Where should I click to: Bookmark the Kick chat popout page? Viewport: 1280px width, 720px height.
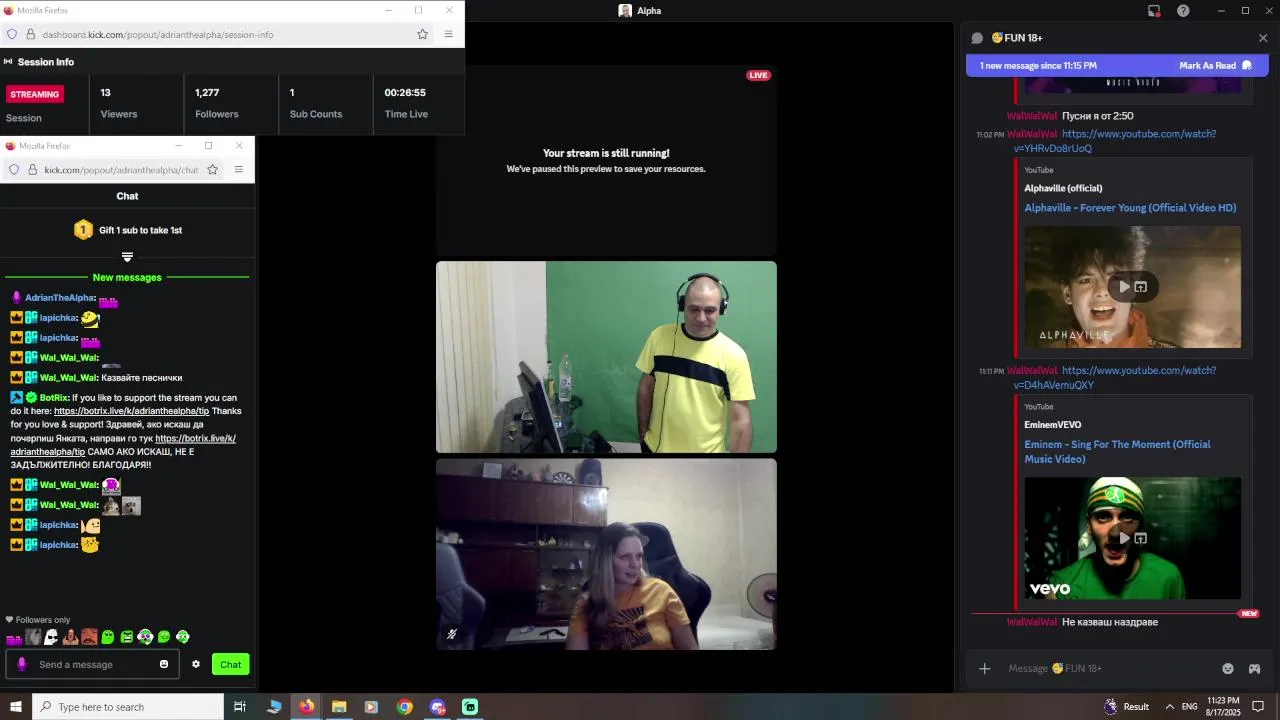tap(212, 169)
